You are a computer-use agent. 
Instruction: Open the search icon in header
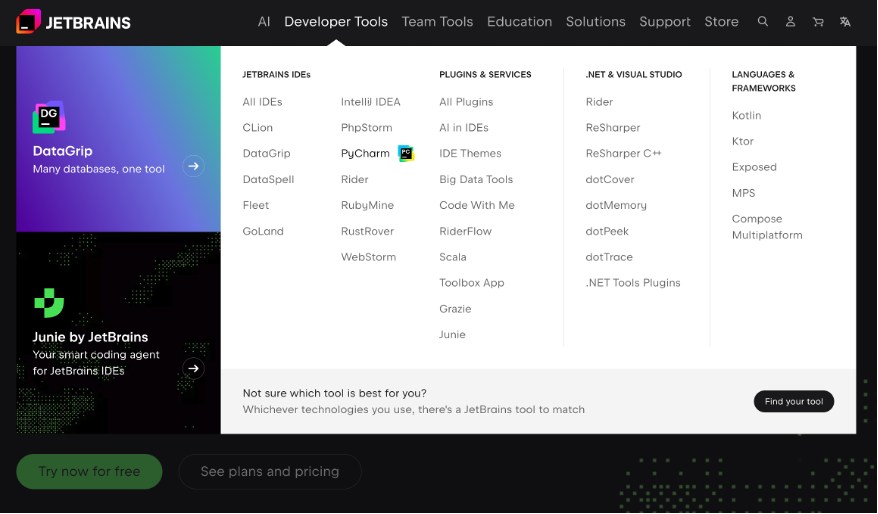pos(763,22)
